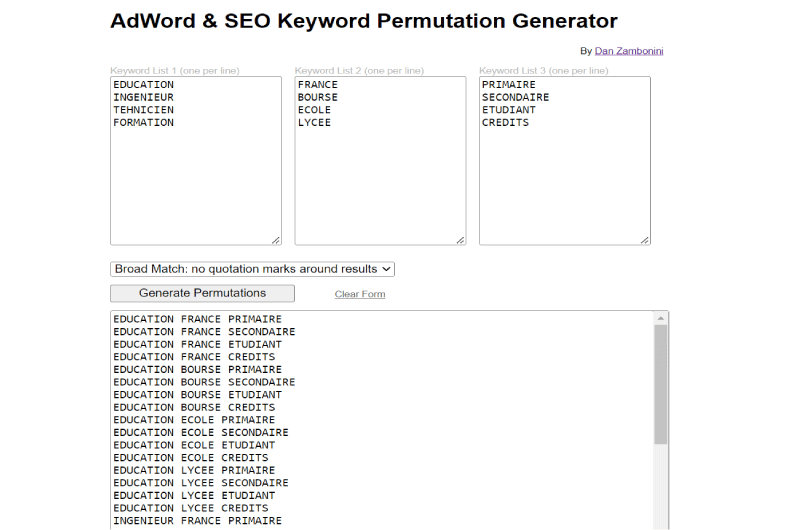Click LYCEE in Keyword List 2
Screen dimensions: 800x530
[x=314, y=123]
